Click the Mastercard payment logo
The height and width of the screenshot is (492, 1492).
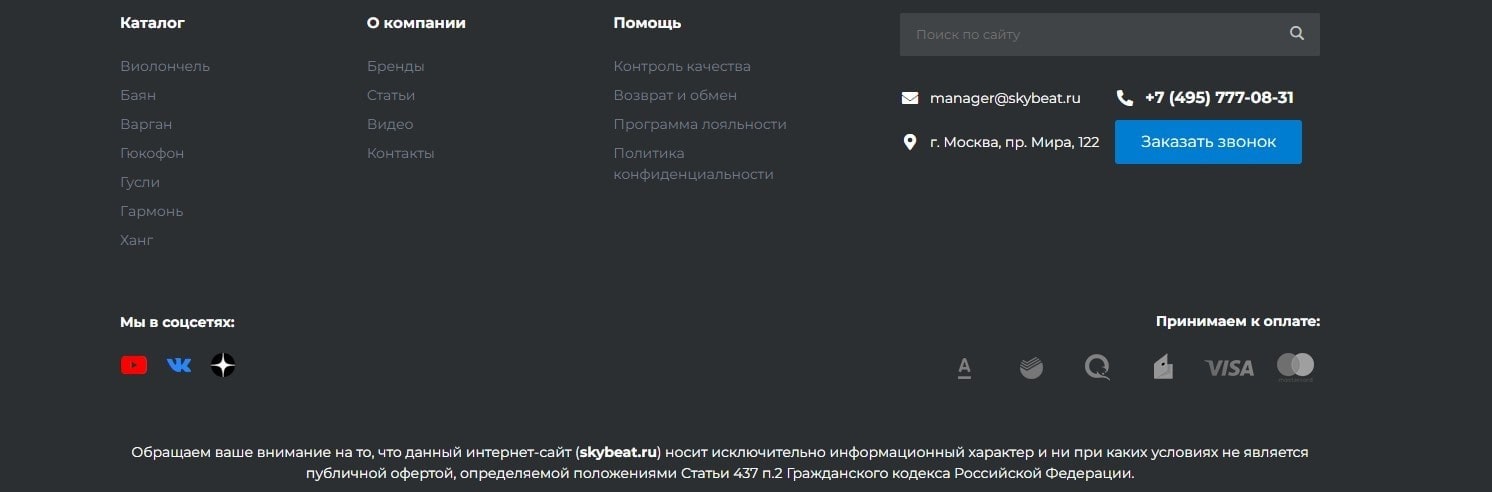(1295, 367)
